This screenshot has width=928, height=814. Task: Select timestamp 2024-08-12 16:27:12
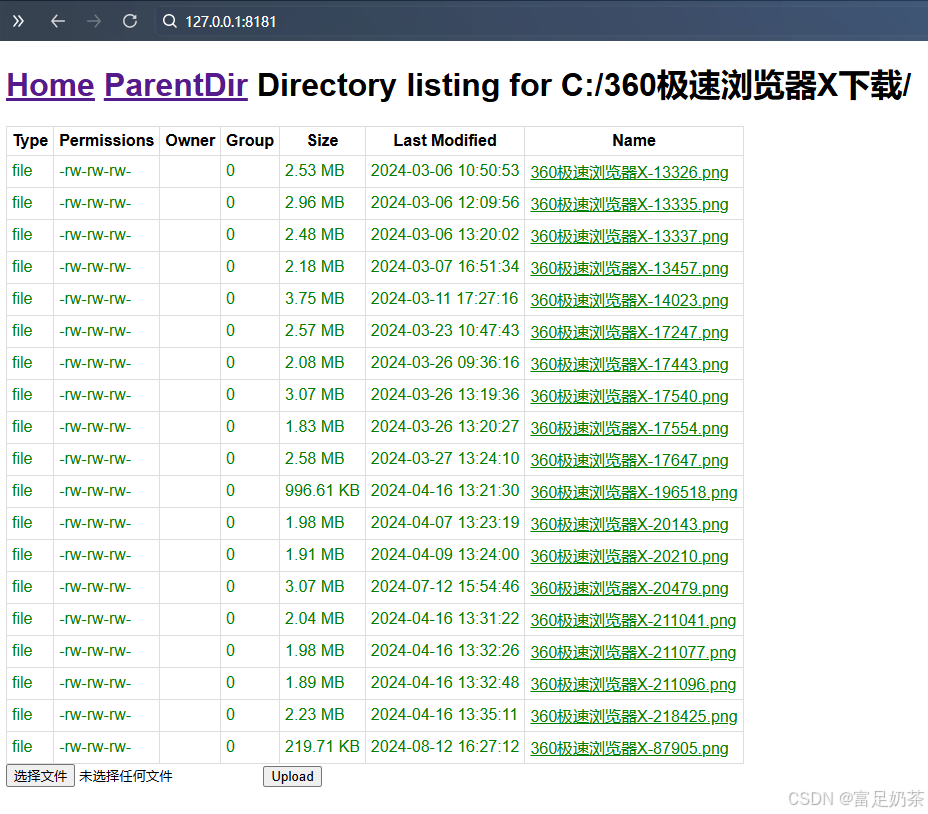[445, 746]
